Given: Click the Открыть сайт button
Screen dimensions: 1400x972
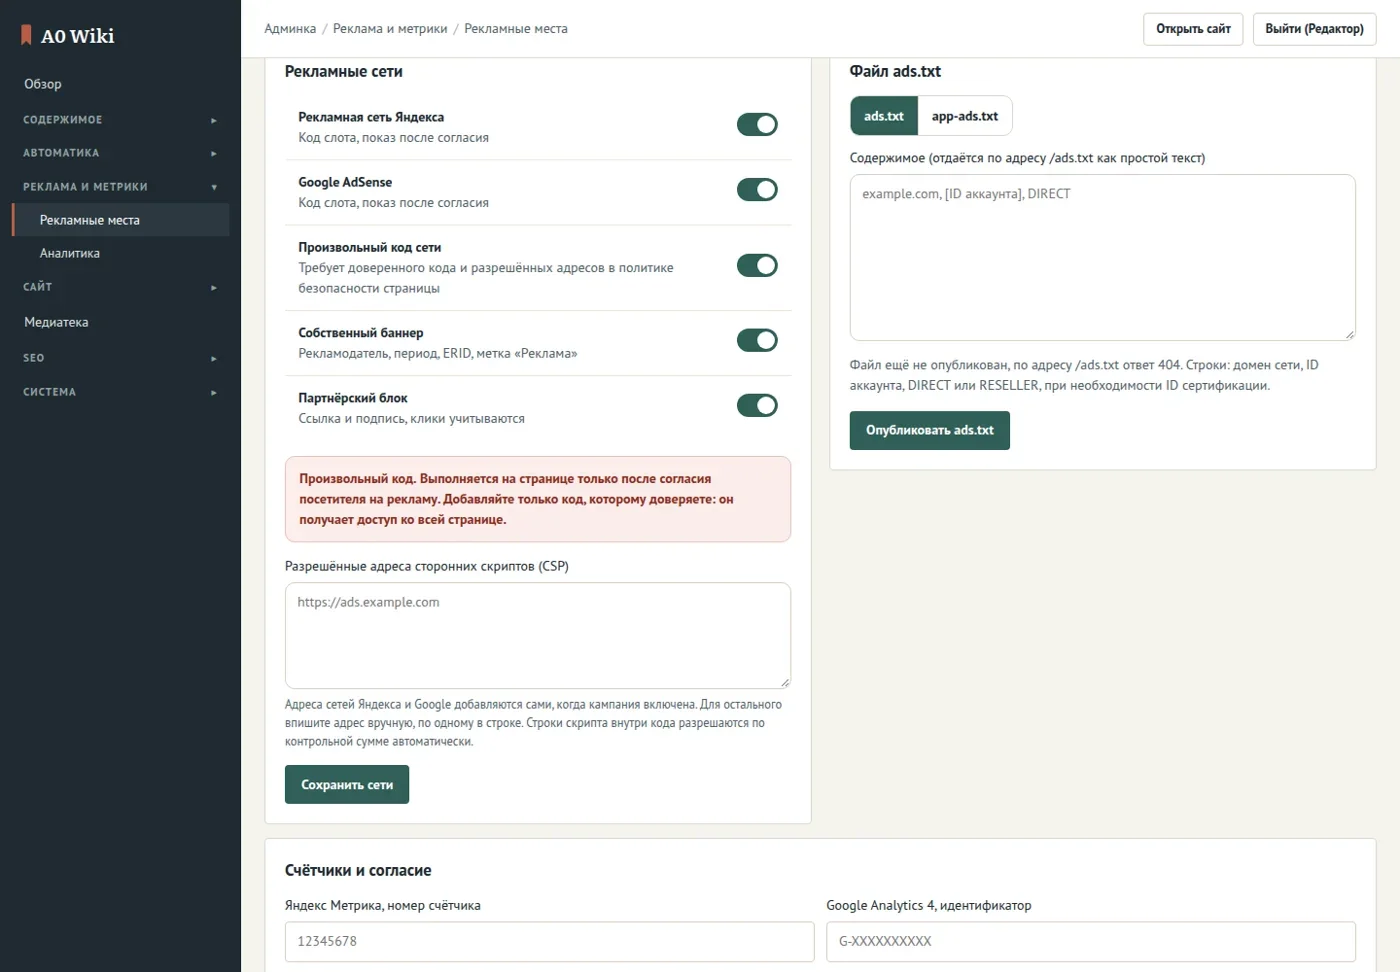Looking at the screenshot, I should [1193, 29].
